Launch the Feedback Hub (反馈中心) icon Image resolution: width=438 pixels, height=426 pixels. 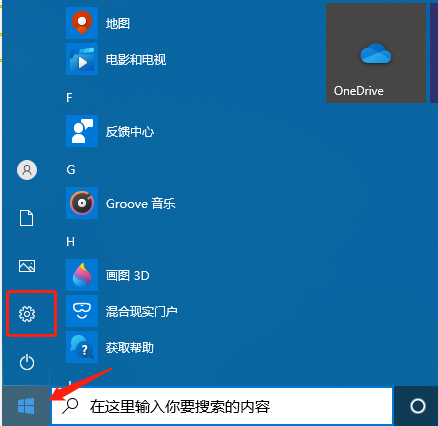pyautogui.click(x=82, y=131)
